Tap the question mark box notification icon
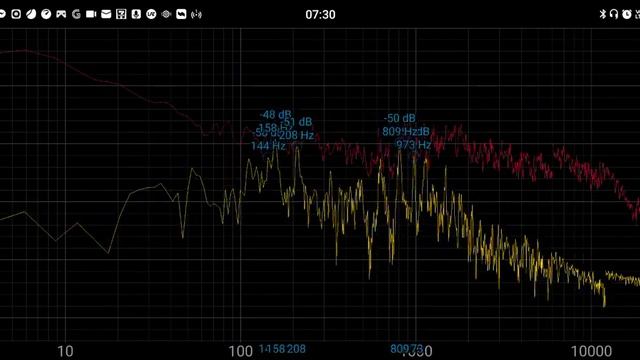640x360 pixels. point(121,14)
